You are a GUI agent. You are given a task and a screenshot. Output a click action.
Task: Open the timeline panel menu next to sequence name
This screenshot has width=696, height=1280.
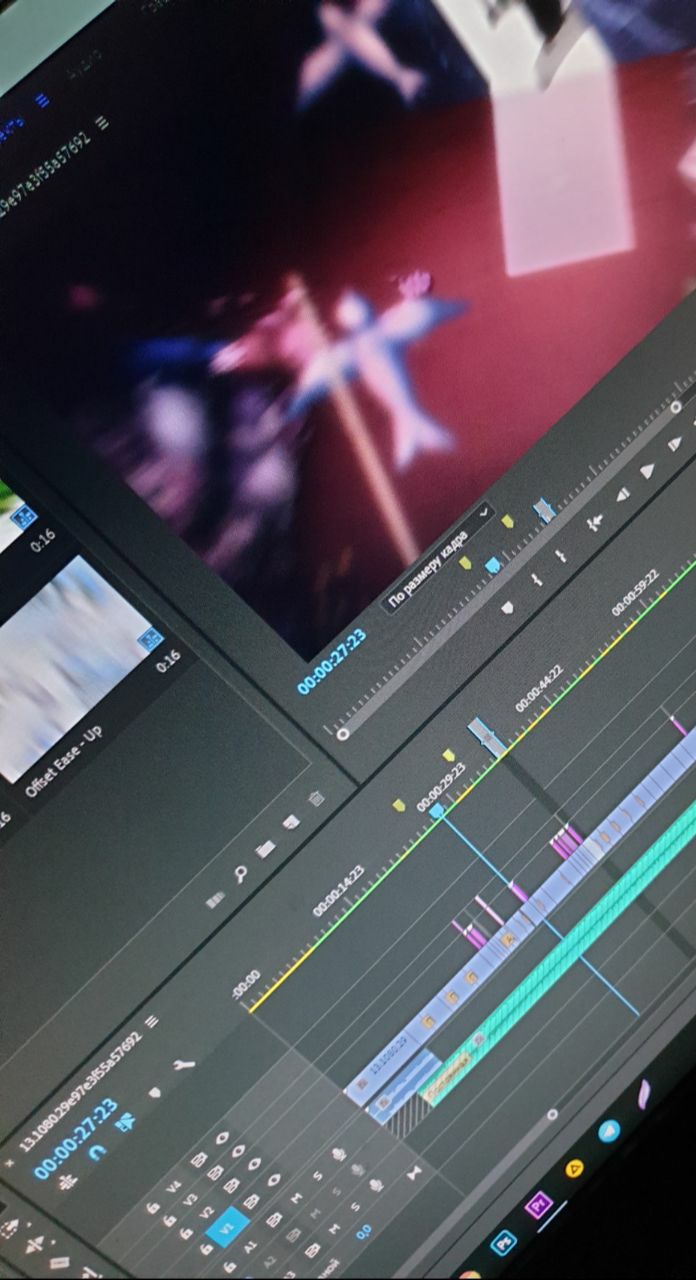(x=150, y=1021)
